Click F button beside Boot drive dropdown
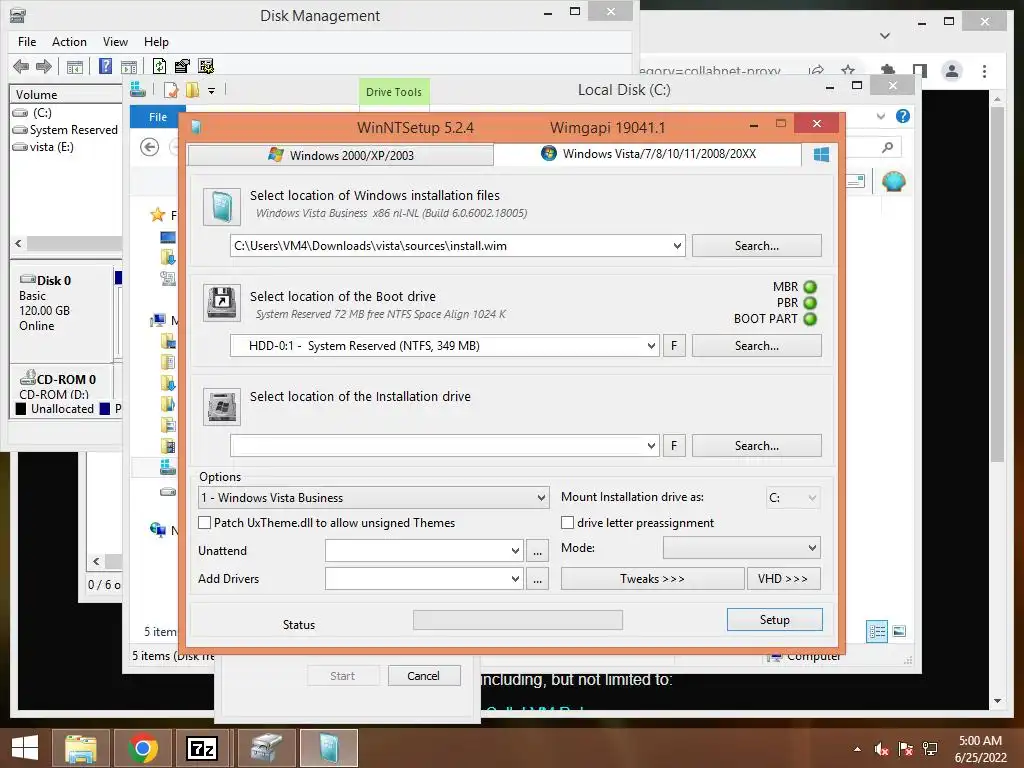This screenshot has height=768, width=1024. [674, 345]
